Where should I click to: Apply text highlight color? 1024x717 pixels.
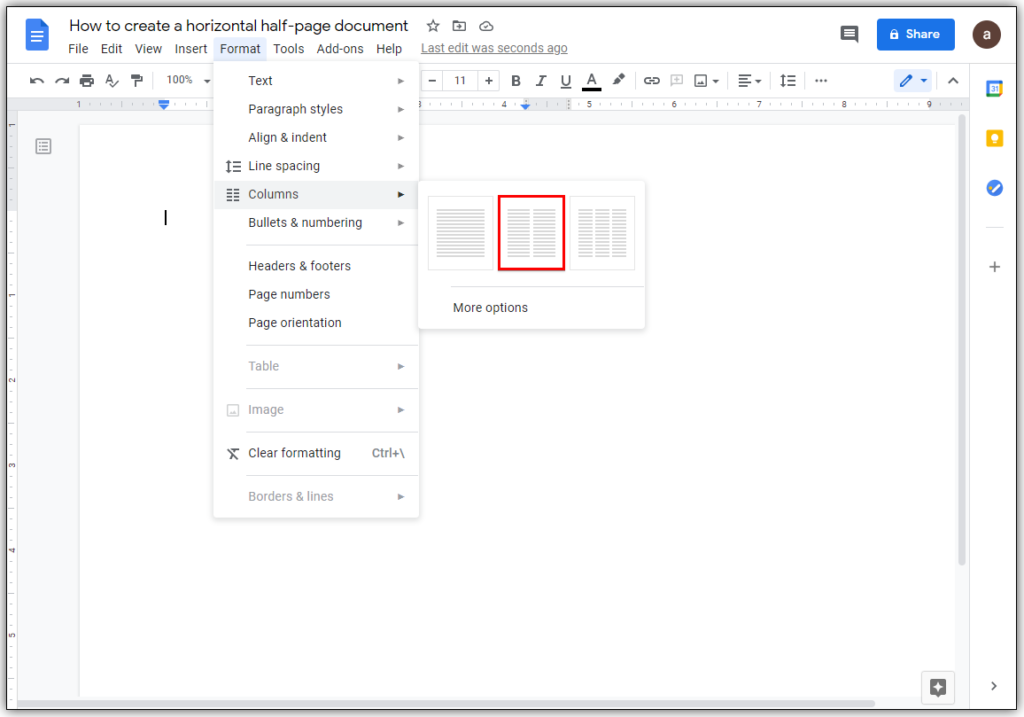(x=619, y=80)
